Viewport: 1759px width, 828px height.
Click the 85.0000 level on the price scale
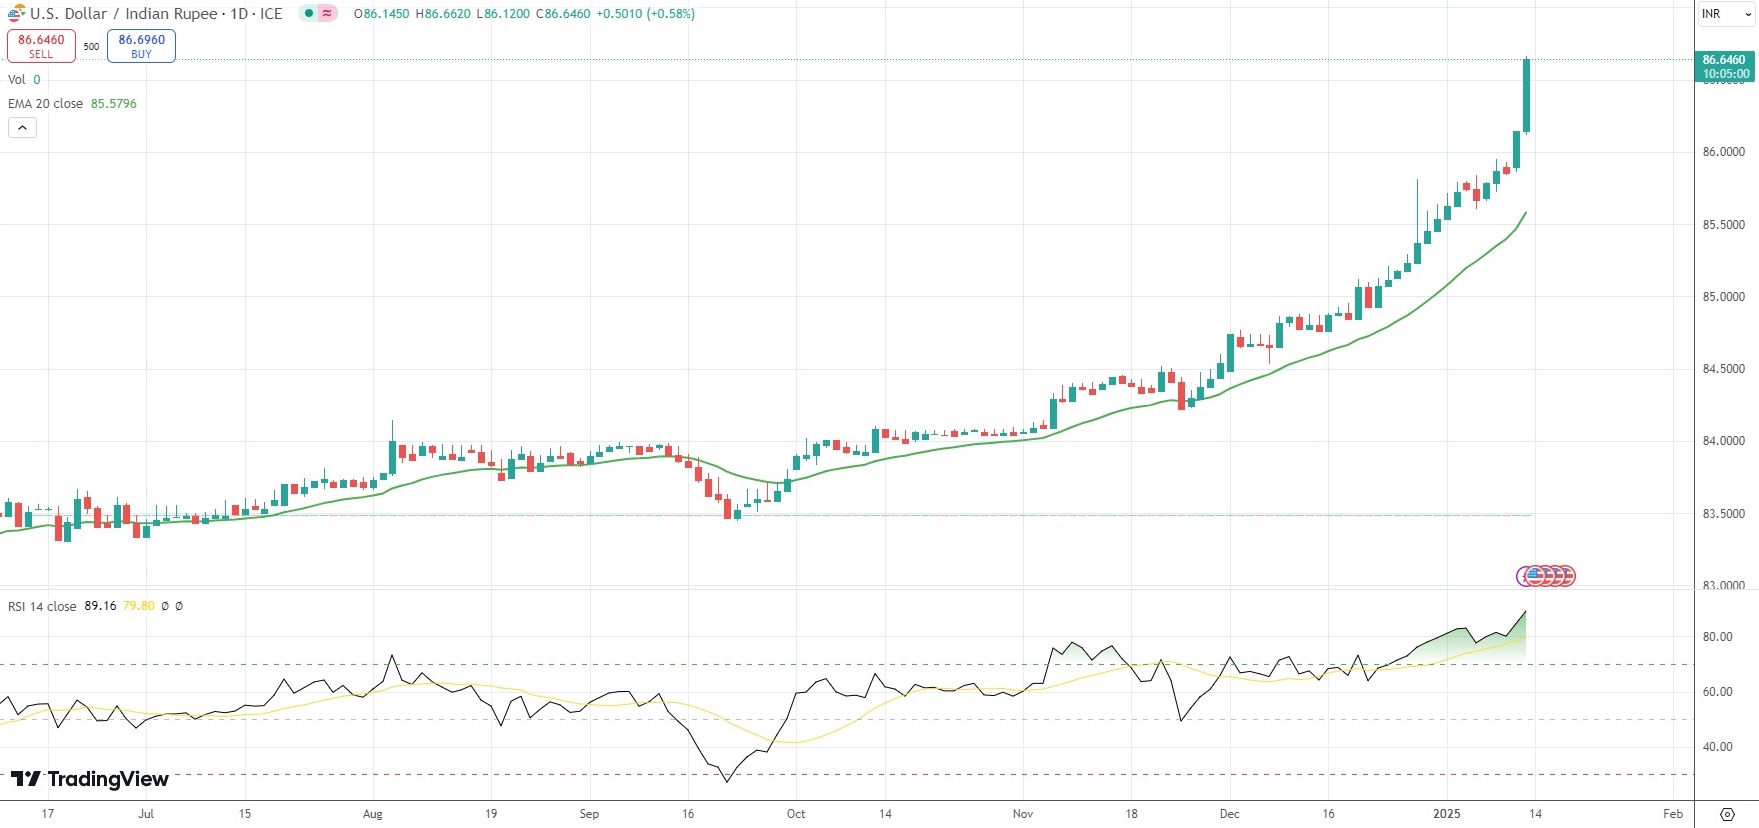(x=1723, y=297)
